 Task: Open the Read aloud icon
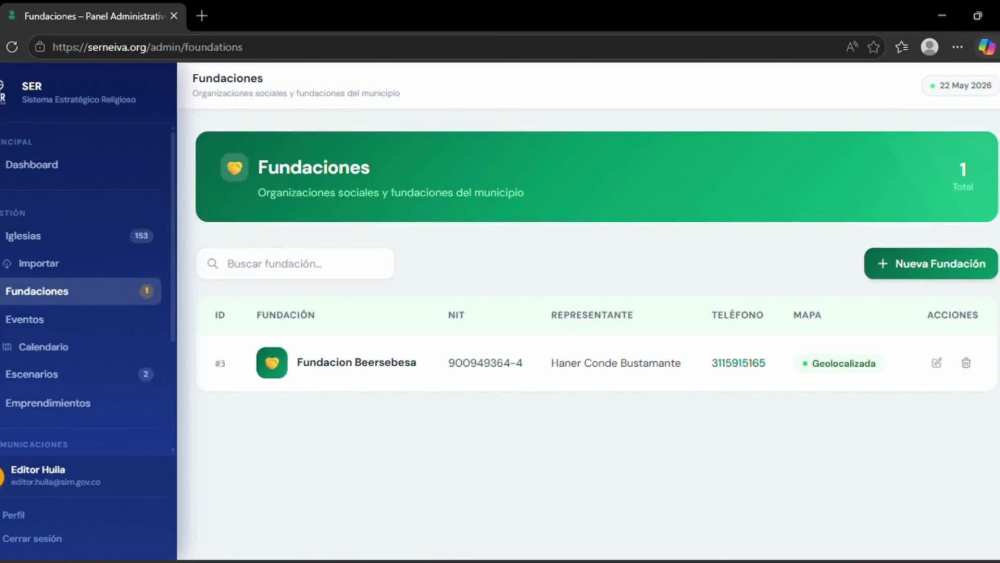(851, 47)
